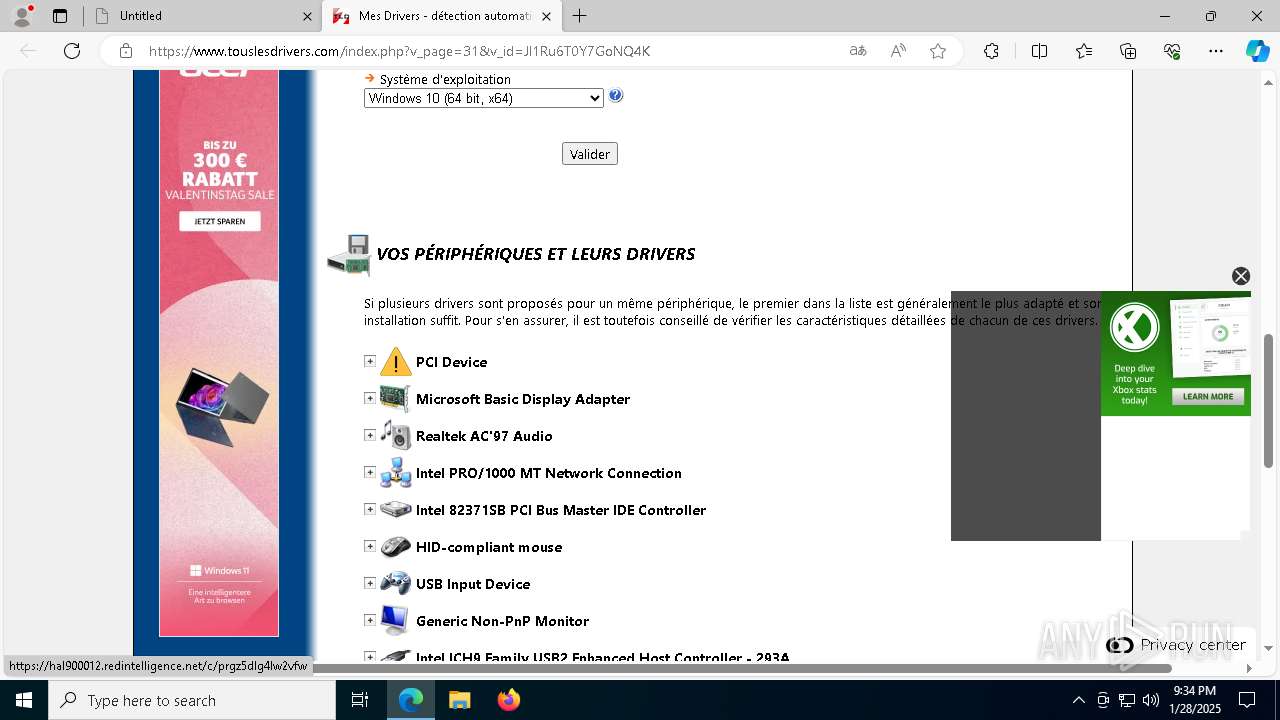Refresh the page
Screen dimensions: 1280x720
(72, 51)
